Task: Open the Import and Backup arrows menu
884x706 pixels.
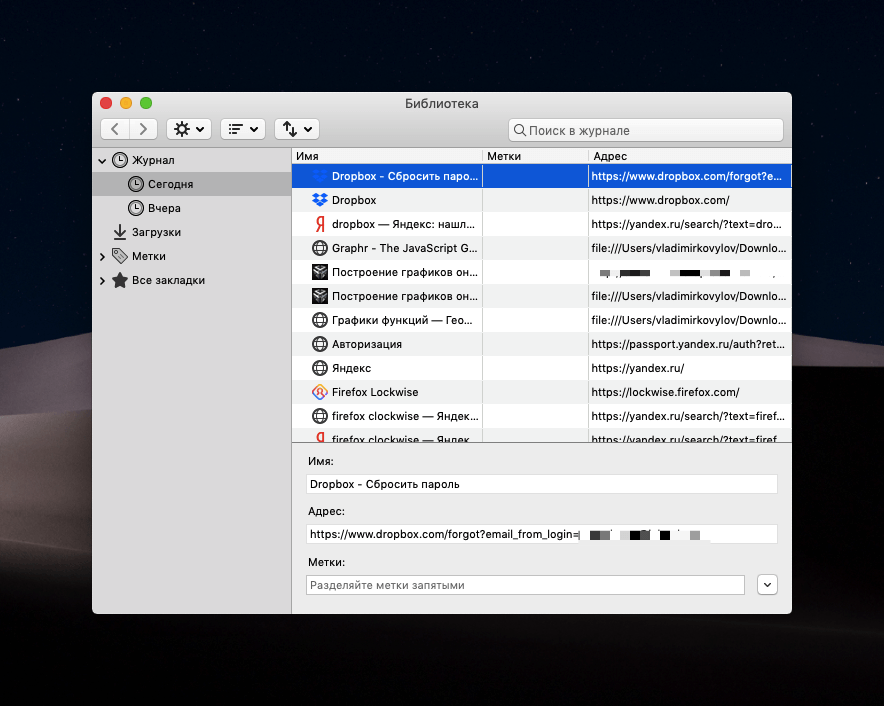Action: (297, 129)
